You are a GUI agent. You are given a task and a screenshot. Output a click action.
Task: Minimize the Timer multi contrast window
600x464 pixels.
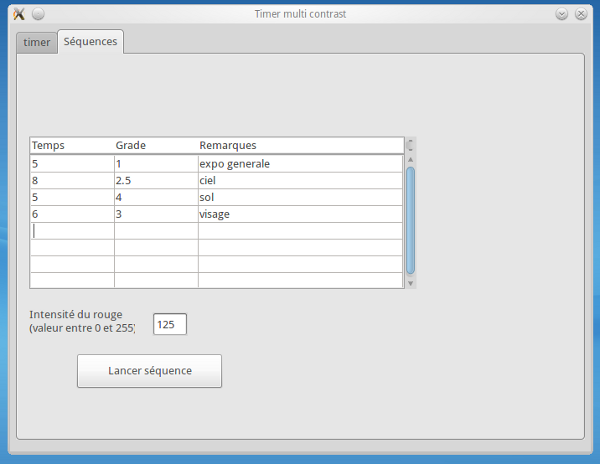562,14
